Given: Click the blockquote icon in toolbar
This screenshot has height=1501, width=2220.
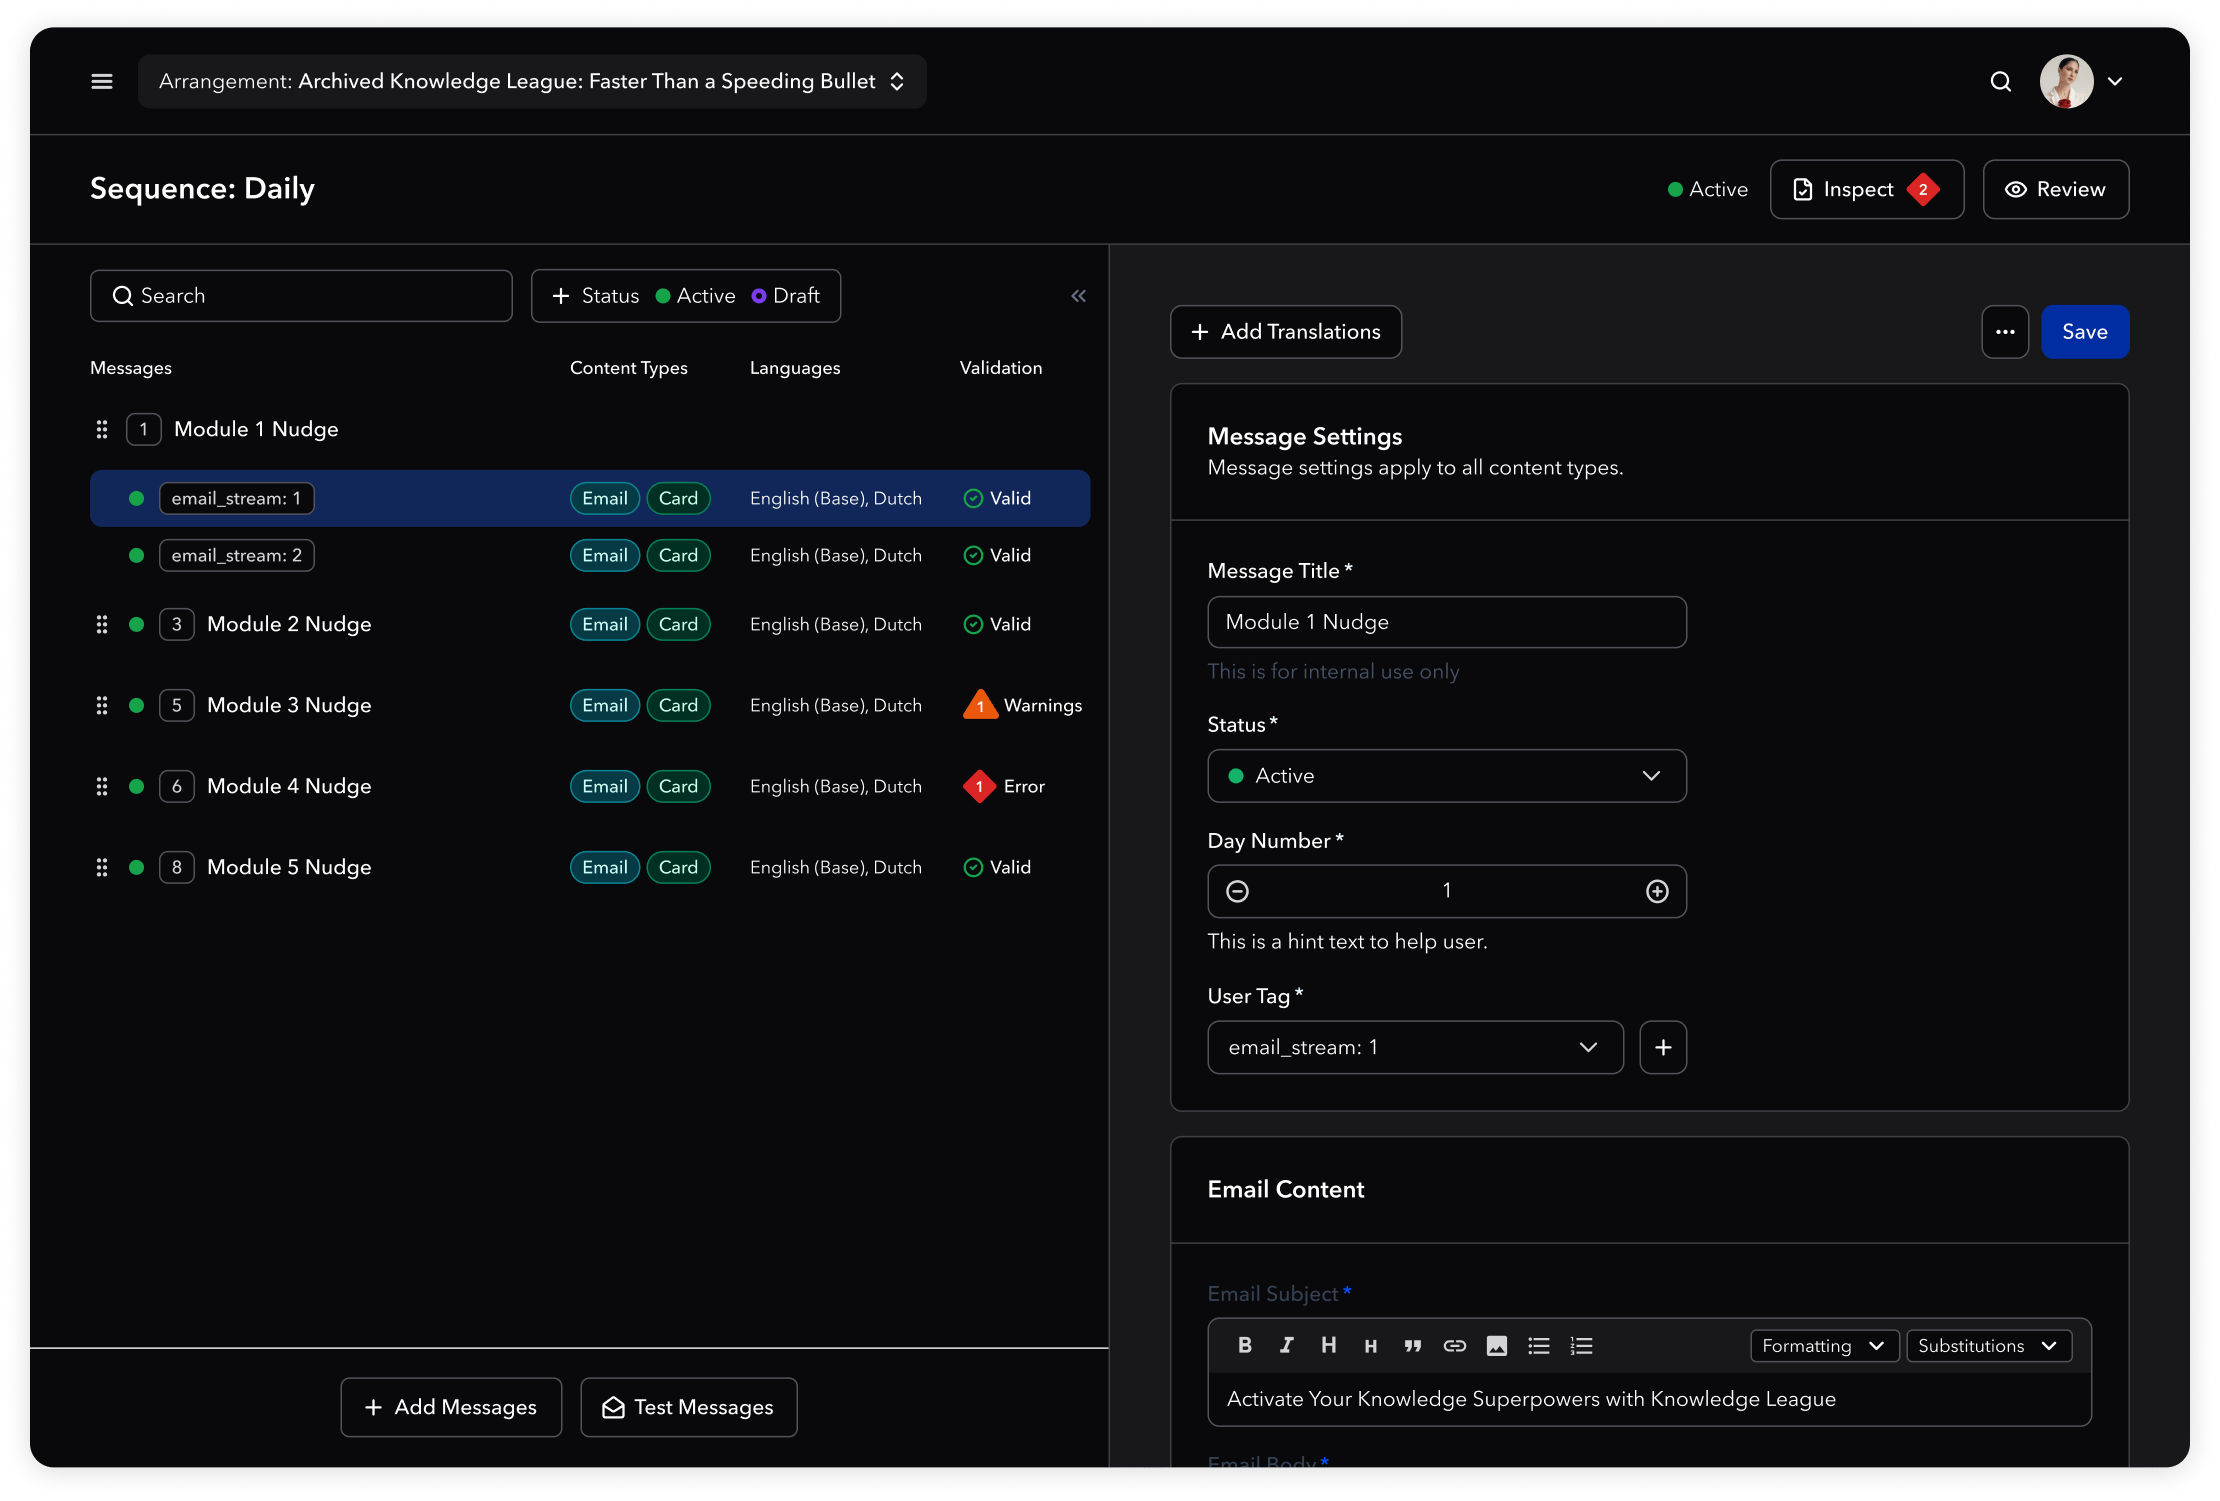Looking at the screenshot, I should click(x=1412, y=1346).
